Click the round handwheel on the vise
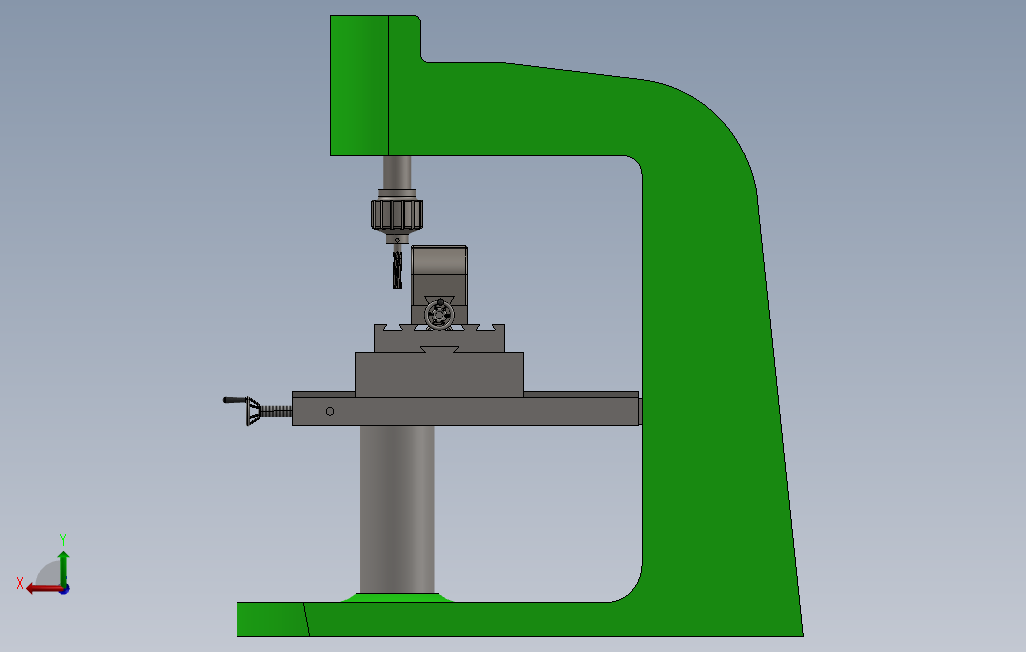1026x652 pixels. pos(440,315)
